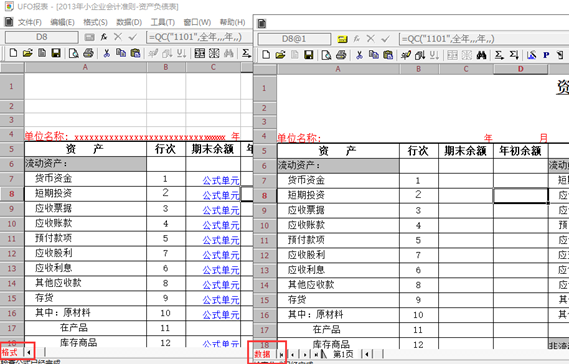Toggle the 格式 format mode button at bottom-left
Image resolution: width=569 pixels, height=364 pixels.
[10, 352]
